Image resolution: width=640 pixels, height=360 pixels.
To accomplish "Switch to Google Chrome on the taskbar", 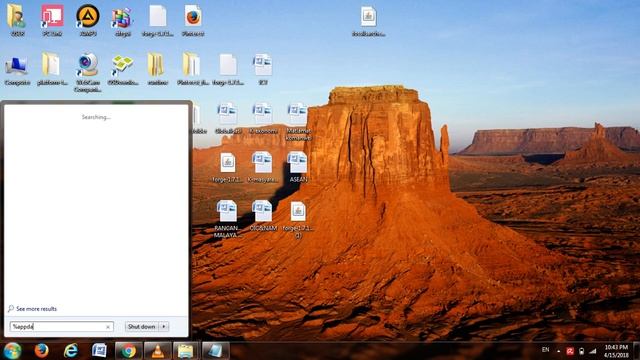I will tap(129, 351).
